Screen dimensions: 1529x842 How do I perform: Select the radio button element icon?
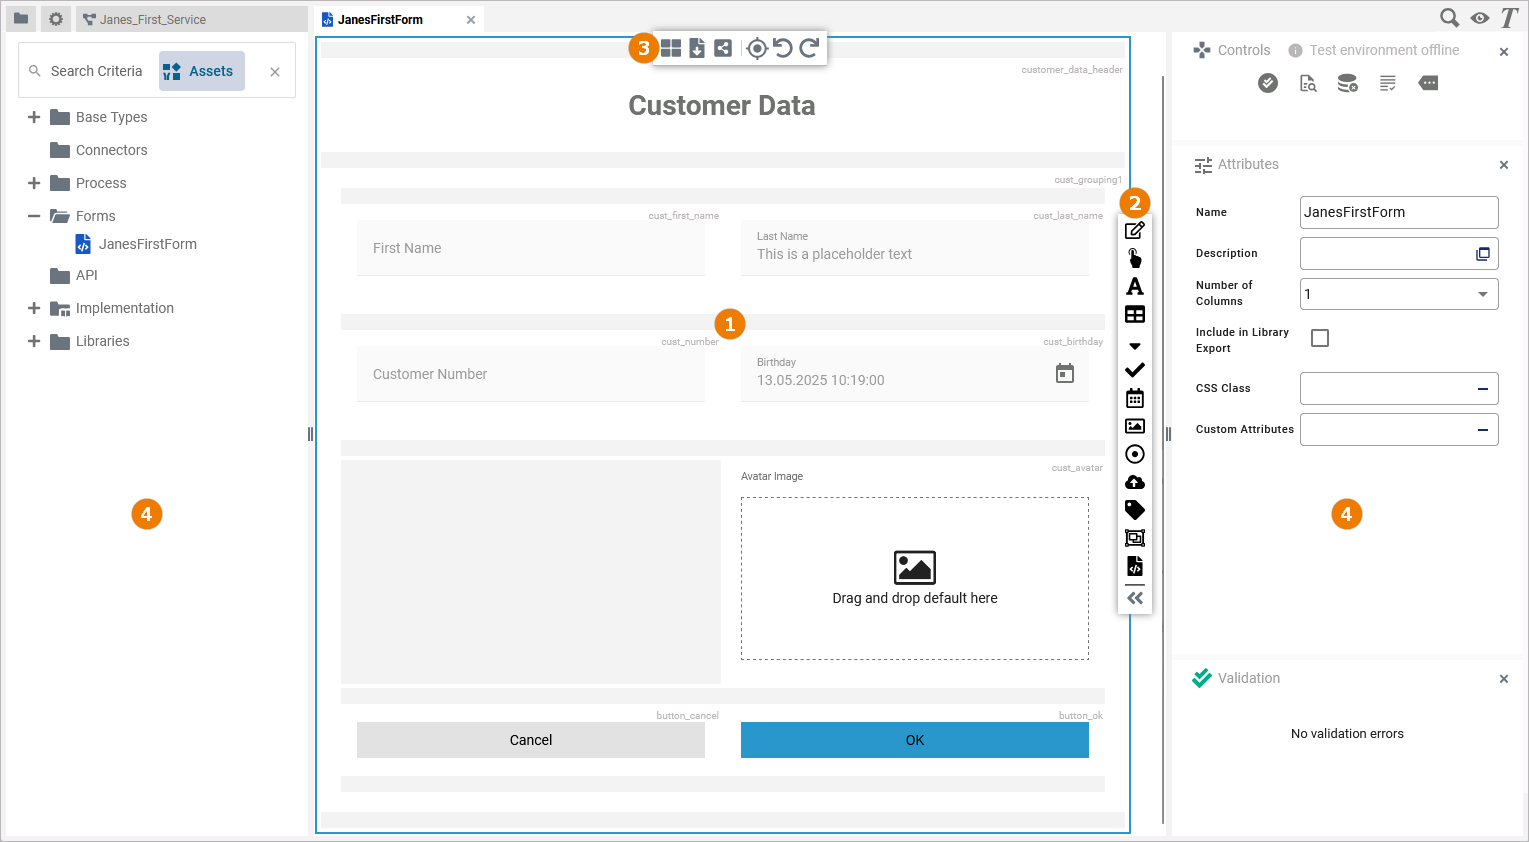point(1135,454)
